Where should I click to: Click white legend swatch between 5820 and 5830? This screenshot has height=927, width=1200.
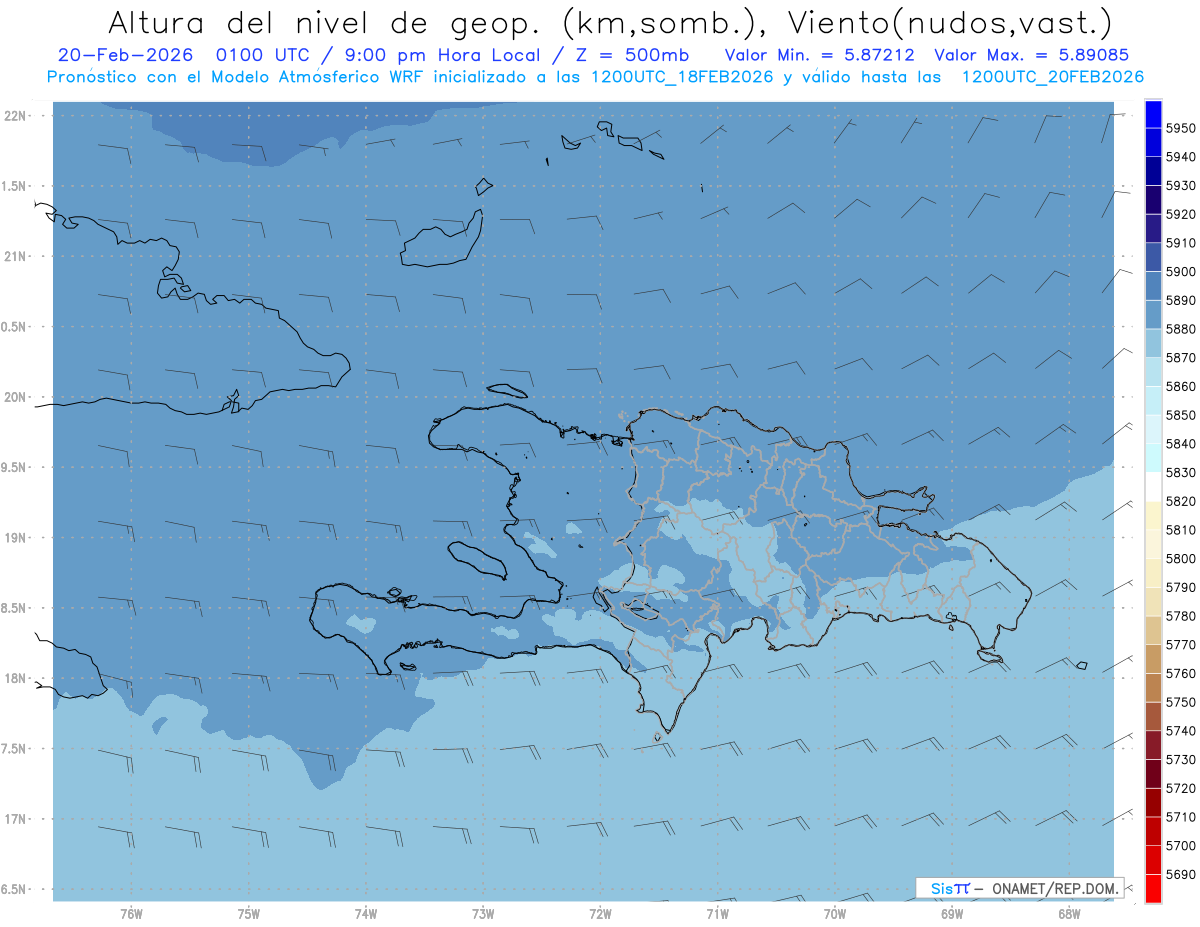click(1152, 486)
